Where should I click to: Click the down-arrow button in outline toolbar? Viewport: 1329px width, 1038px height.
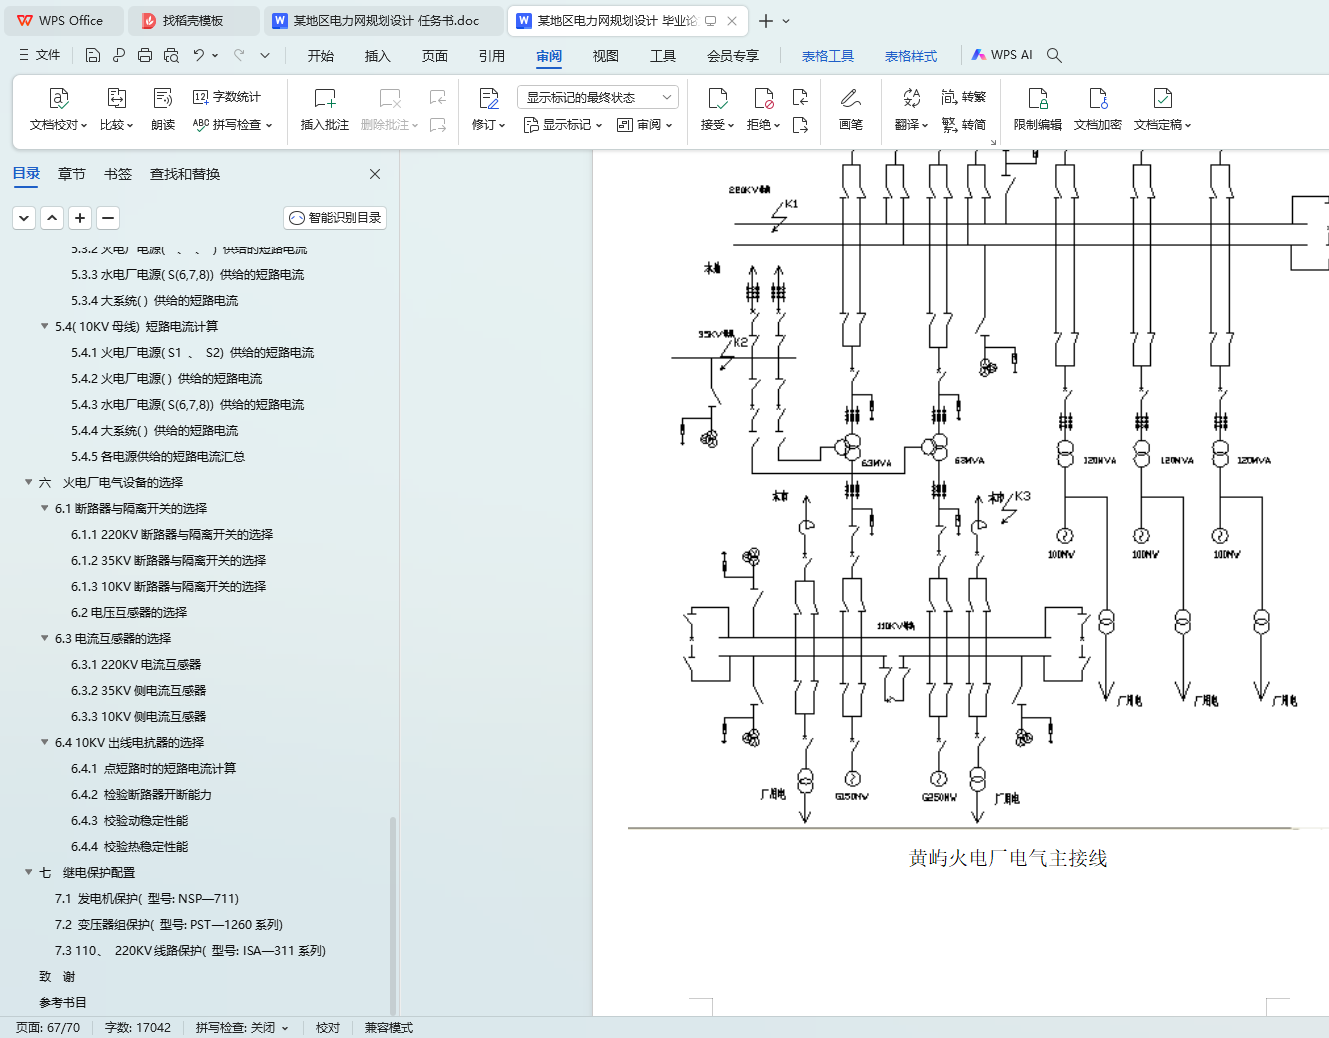click(24, 217)
